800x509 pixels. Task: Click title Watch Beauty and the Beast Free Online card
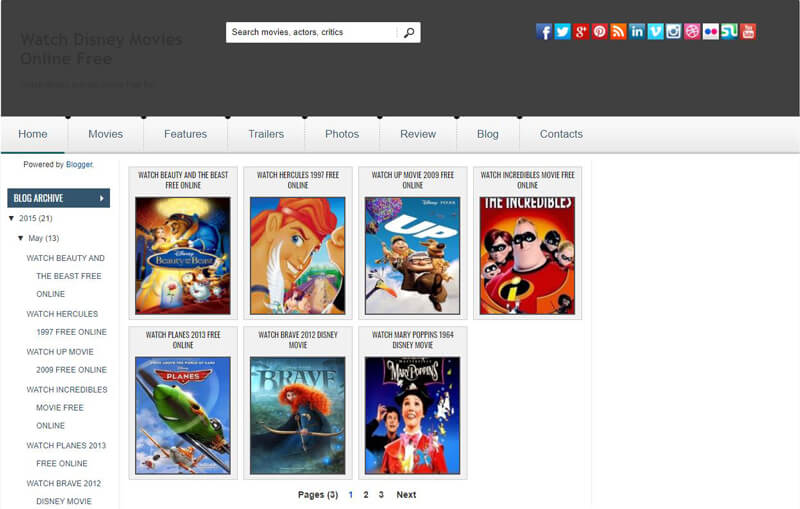[x=183, y=180]
